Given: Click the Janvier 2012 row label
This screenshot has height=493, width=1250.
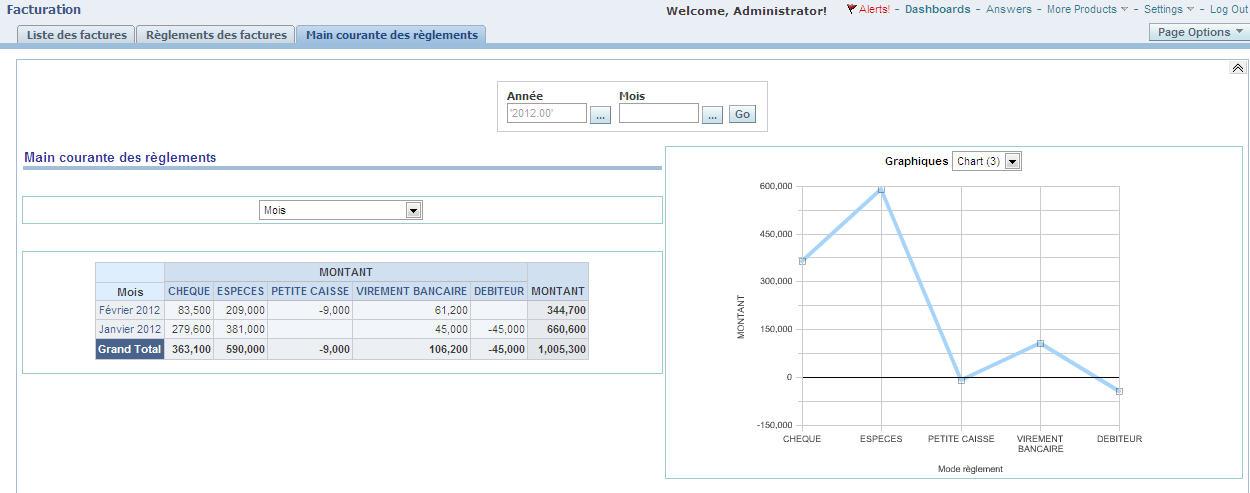Looking at the screenshot, I should [130, 329].
